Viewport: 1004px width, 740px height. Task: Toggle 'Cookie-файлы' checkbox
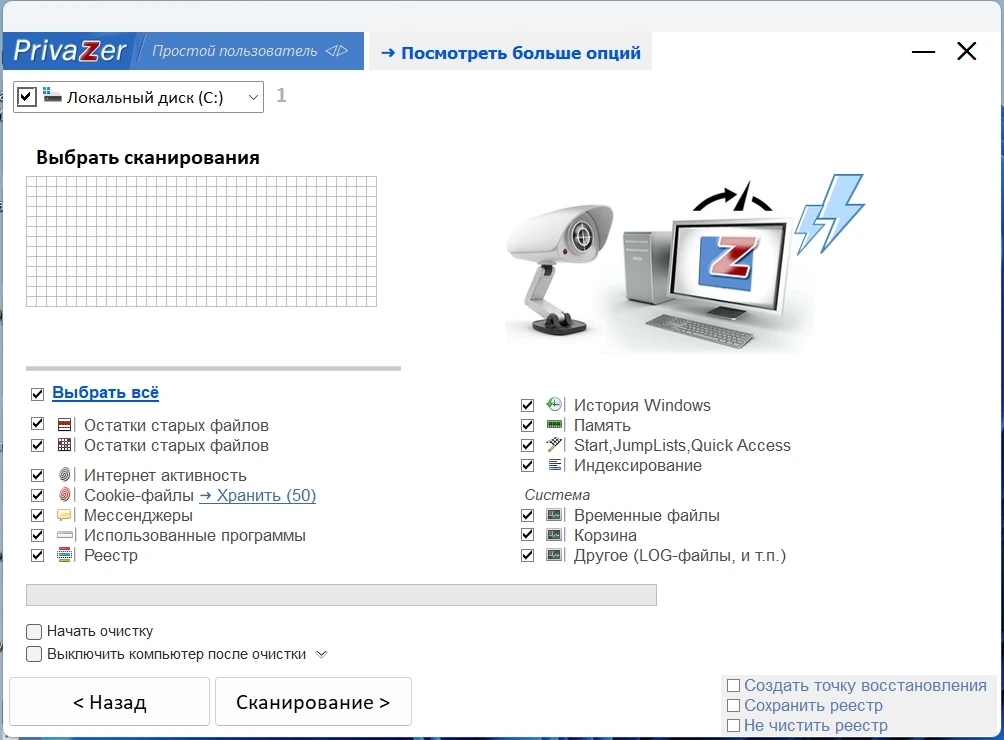pyautogui.click(x=37, y=495)
